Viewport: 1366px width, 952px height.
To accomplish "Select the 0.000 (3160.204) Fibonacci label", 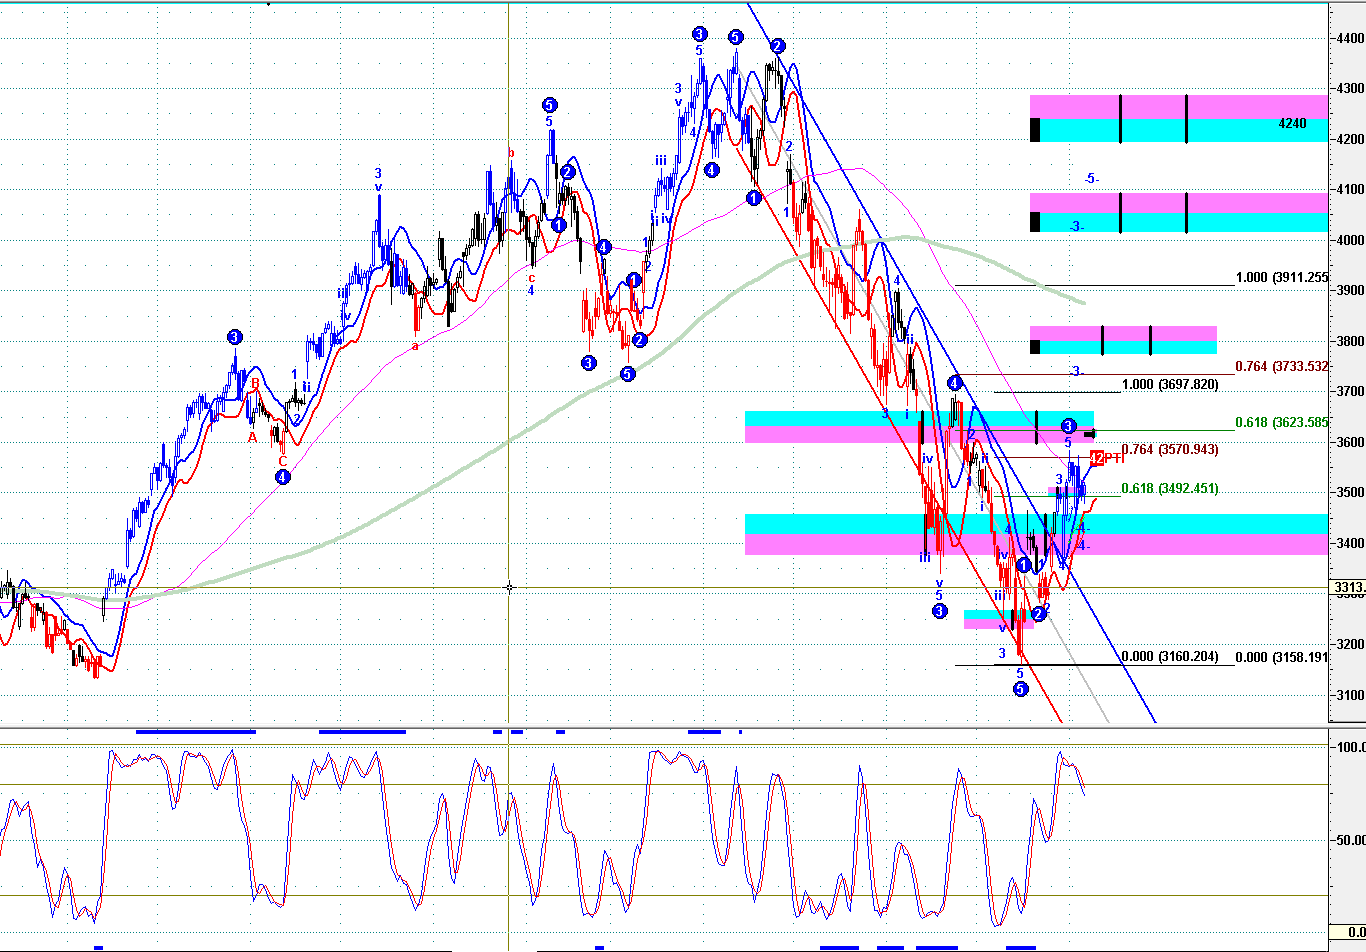I will pyautogui.click(x=1170, y=657).
